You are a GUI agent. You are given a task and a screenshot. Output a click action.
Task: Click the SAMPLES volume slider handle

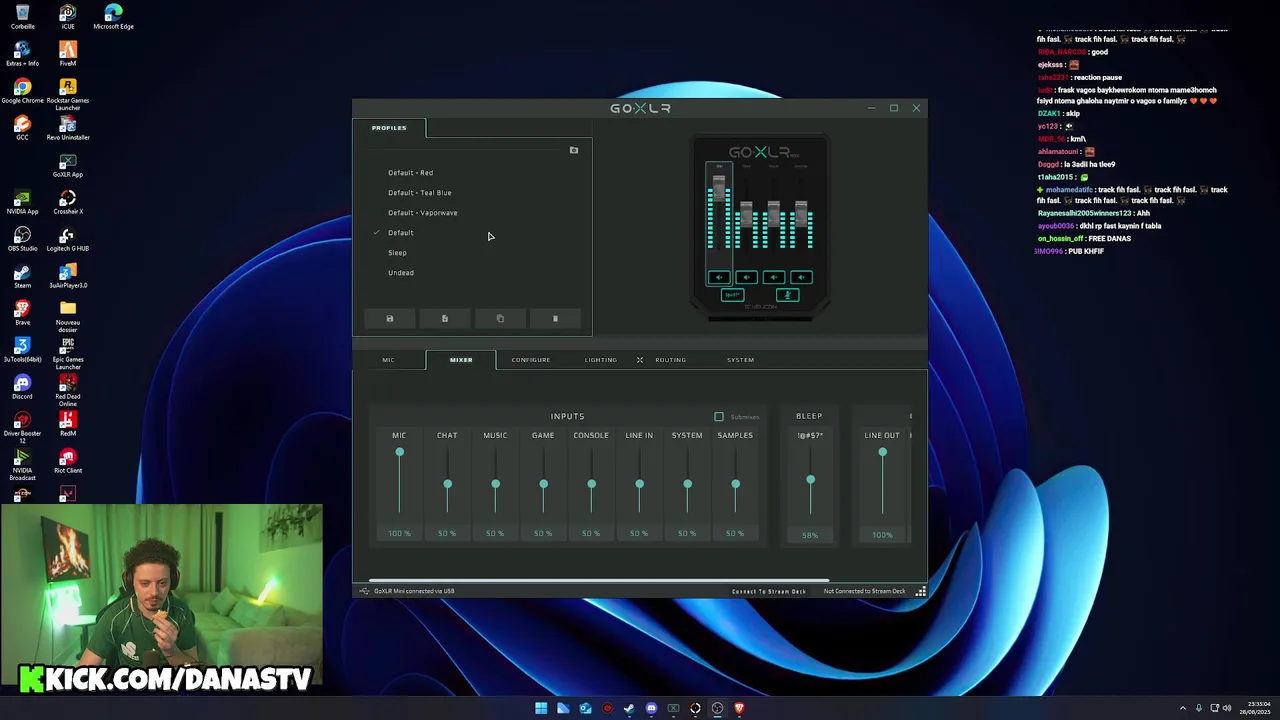[735, 484]
